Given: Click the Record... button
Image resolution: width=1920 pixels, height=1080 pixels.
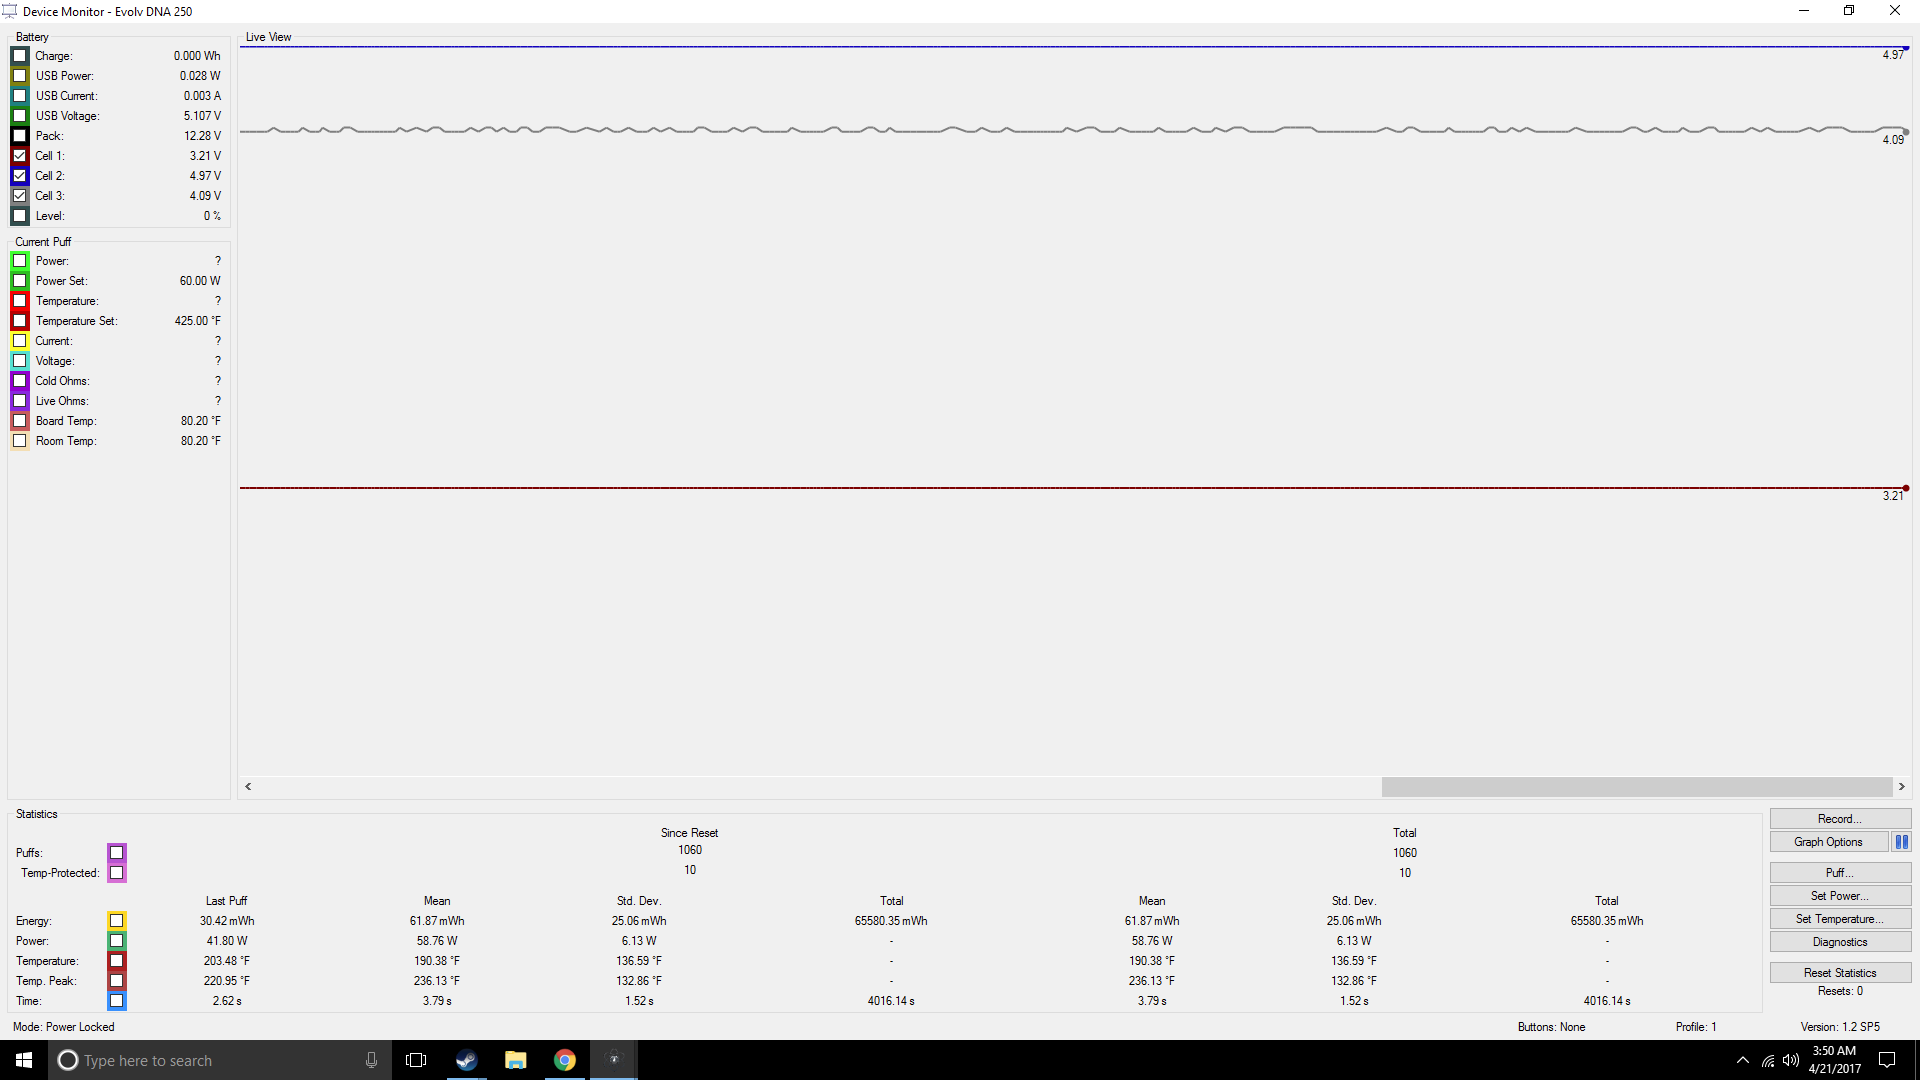Looking at the screenshot, I should (1840, 819).
